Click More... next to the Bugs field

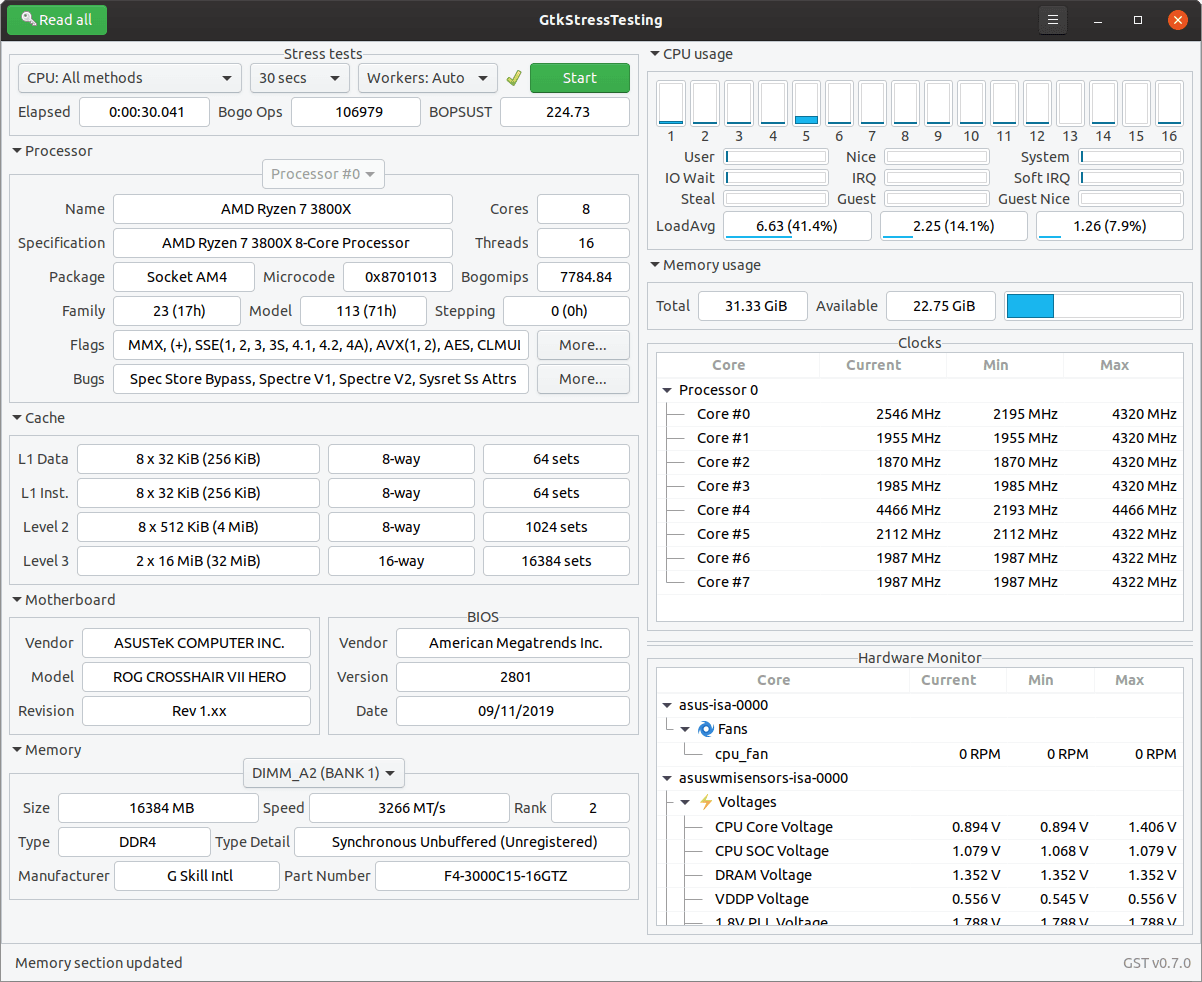583,379
